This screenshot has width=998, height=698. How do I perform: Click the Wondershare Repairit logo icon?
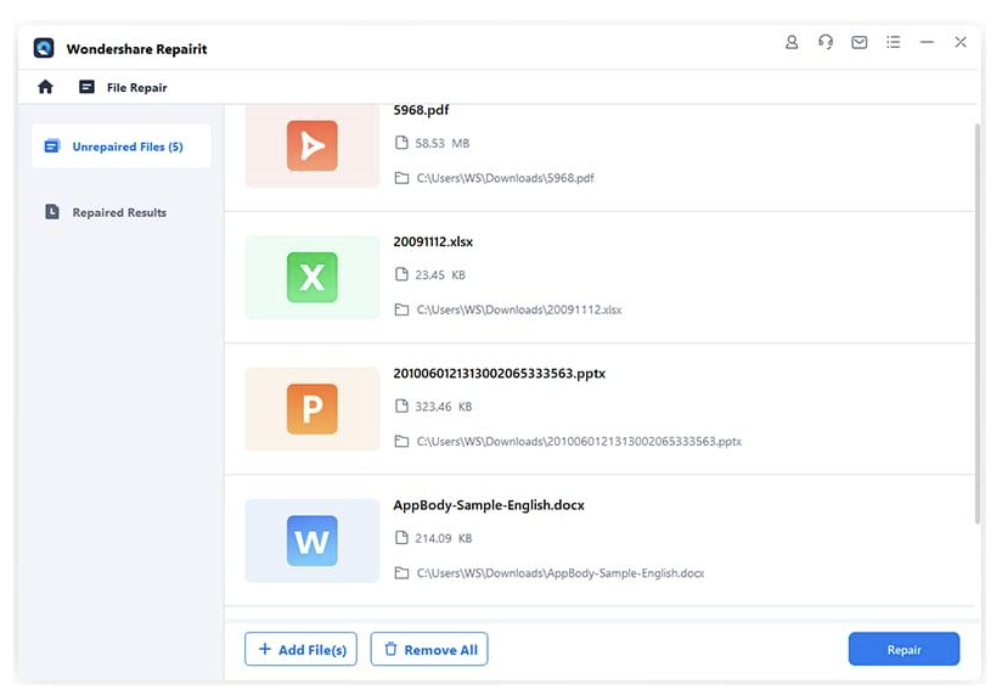point(44,48)
